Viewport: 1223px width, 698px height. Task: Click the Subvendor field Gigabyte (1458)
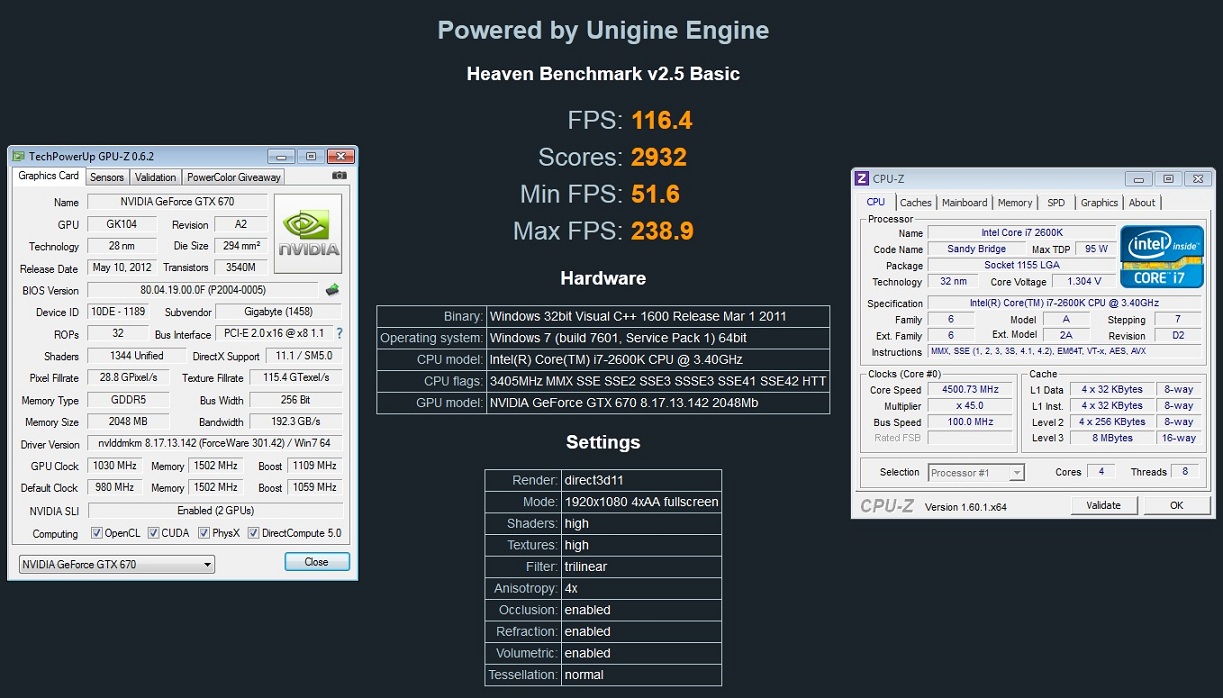[278, 312]
